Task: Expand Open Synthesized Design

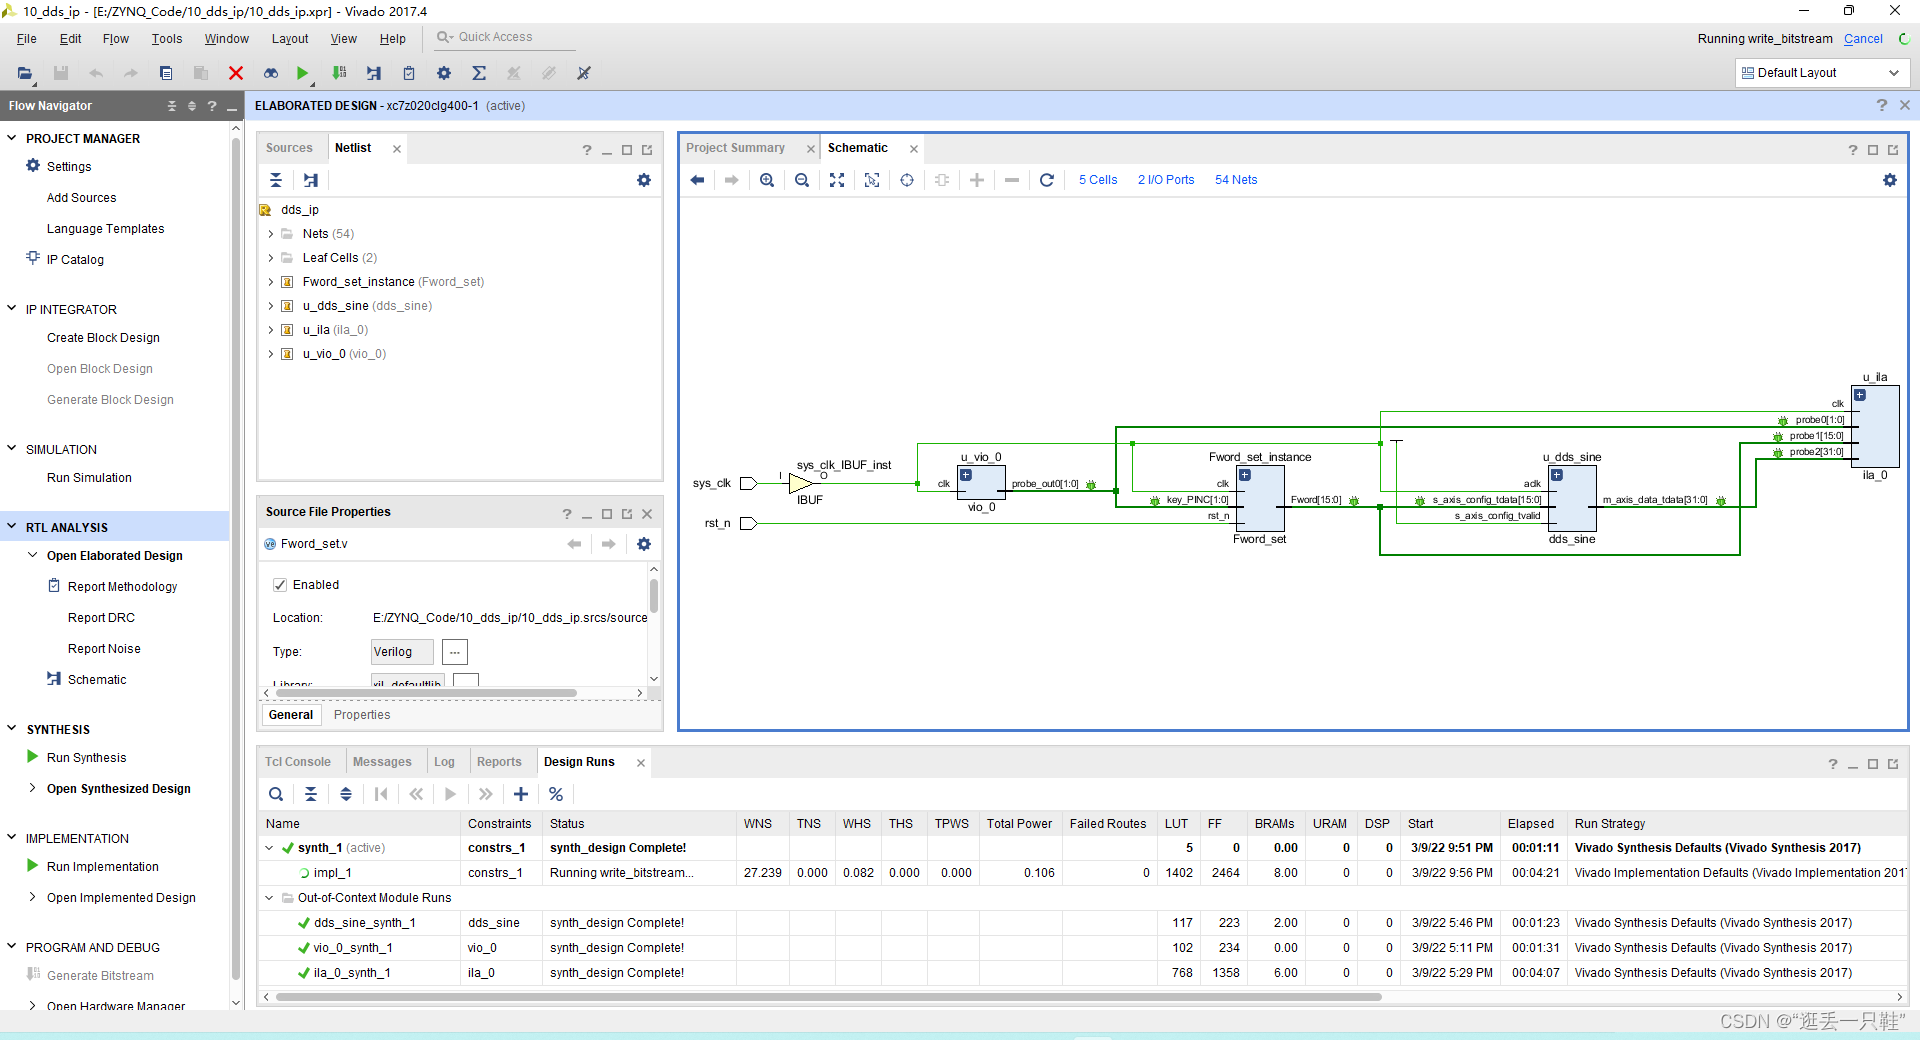Action: pos(33,788)
